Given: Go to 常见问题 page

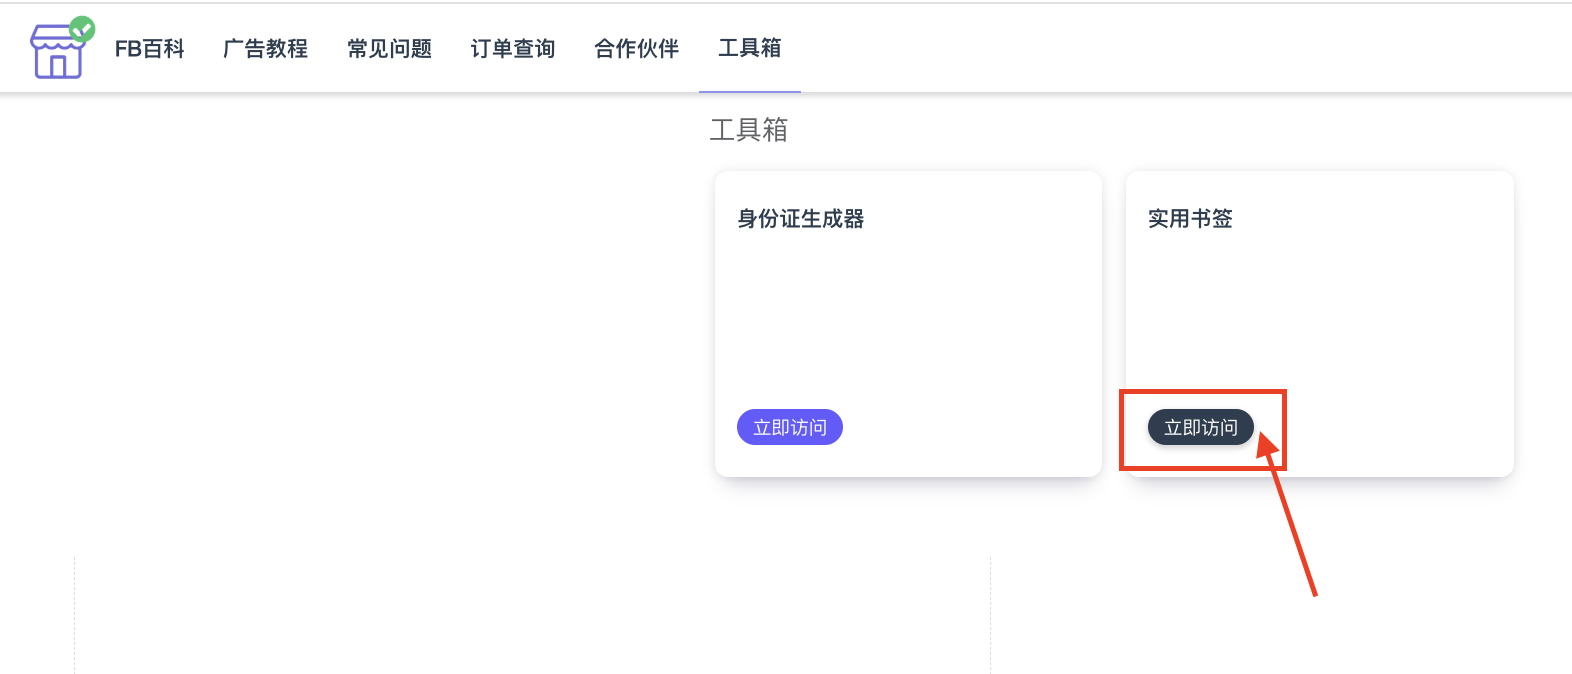Looking at the screenshot, I should pyautogui.click(x=390, y=48).
